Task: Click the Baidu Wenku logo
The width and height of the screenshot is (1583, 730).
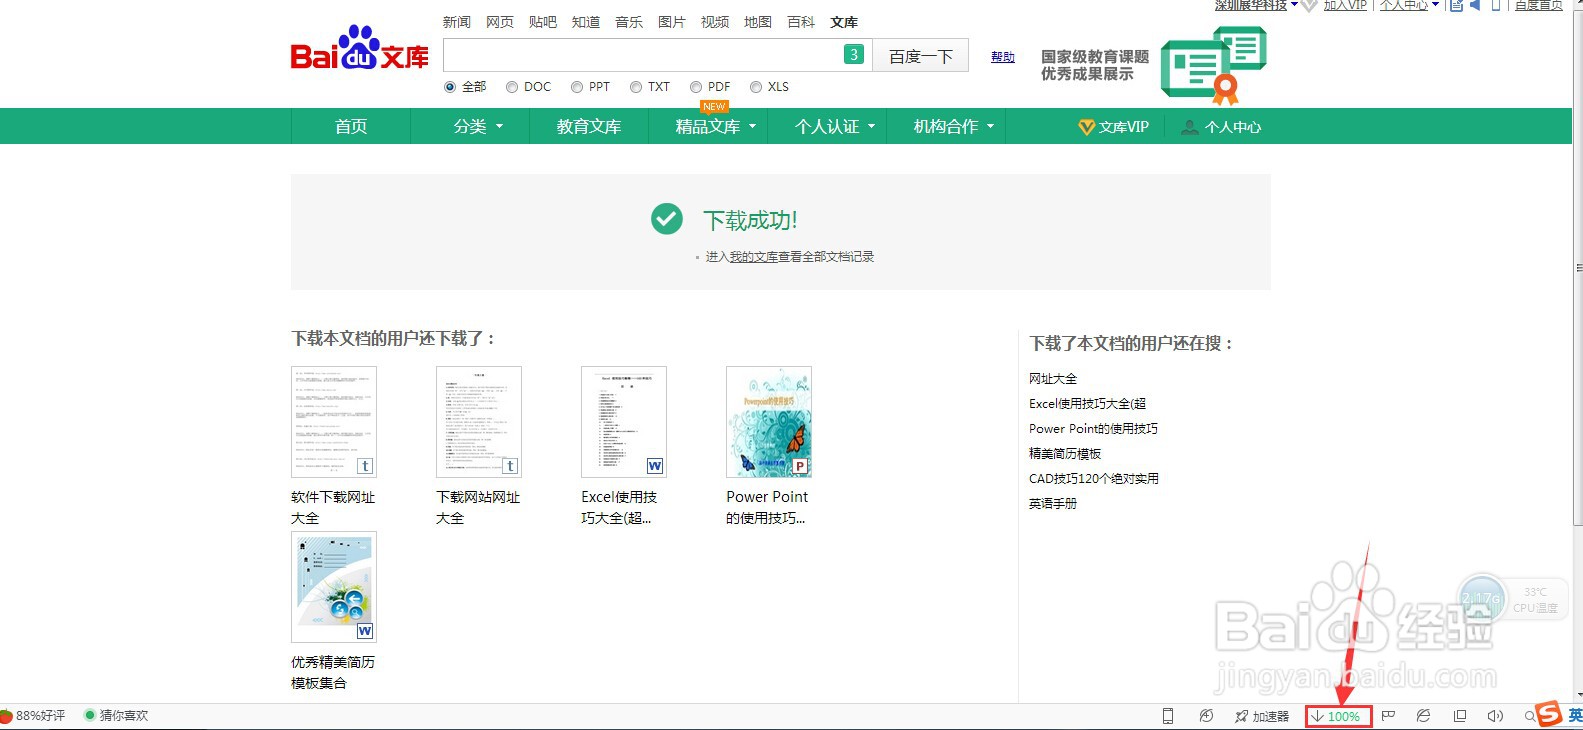Action: 360,50
